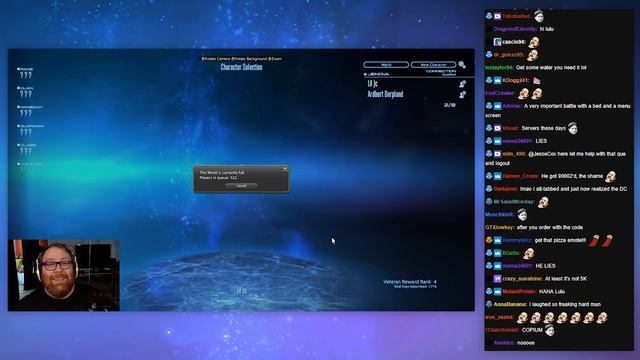Click the emote after Mr SaladMonday
The image size is (640, 360).
pyautogui.click(x=543, y=202)
